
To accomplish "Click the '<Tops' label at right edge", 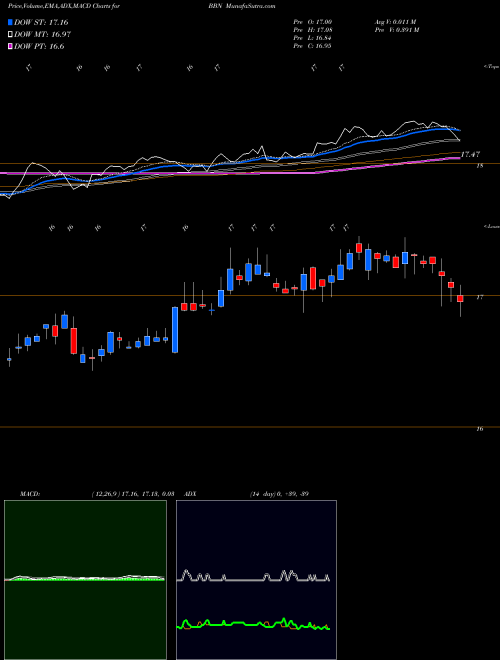I will coord(491,67).
